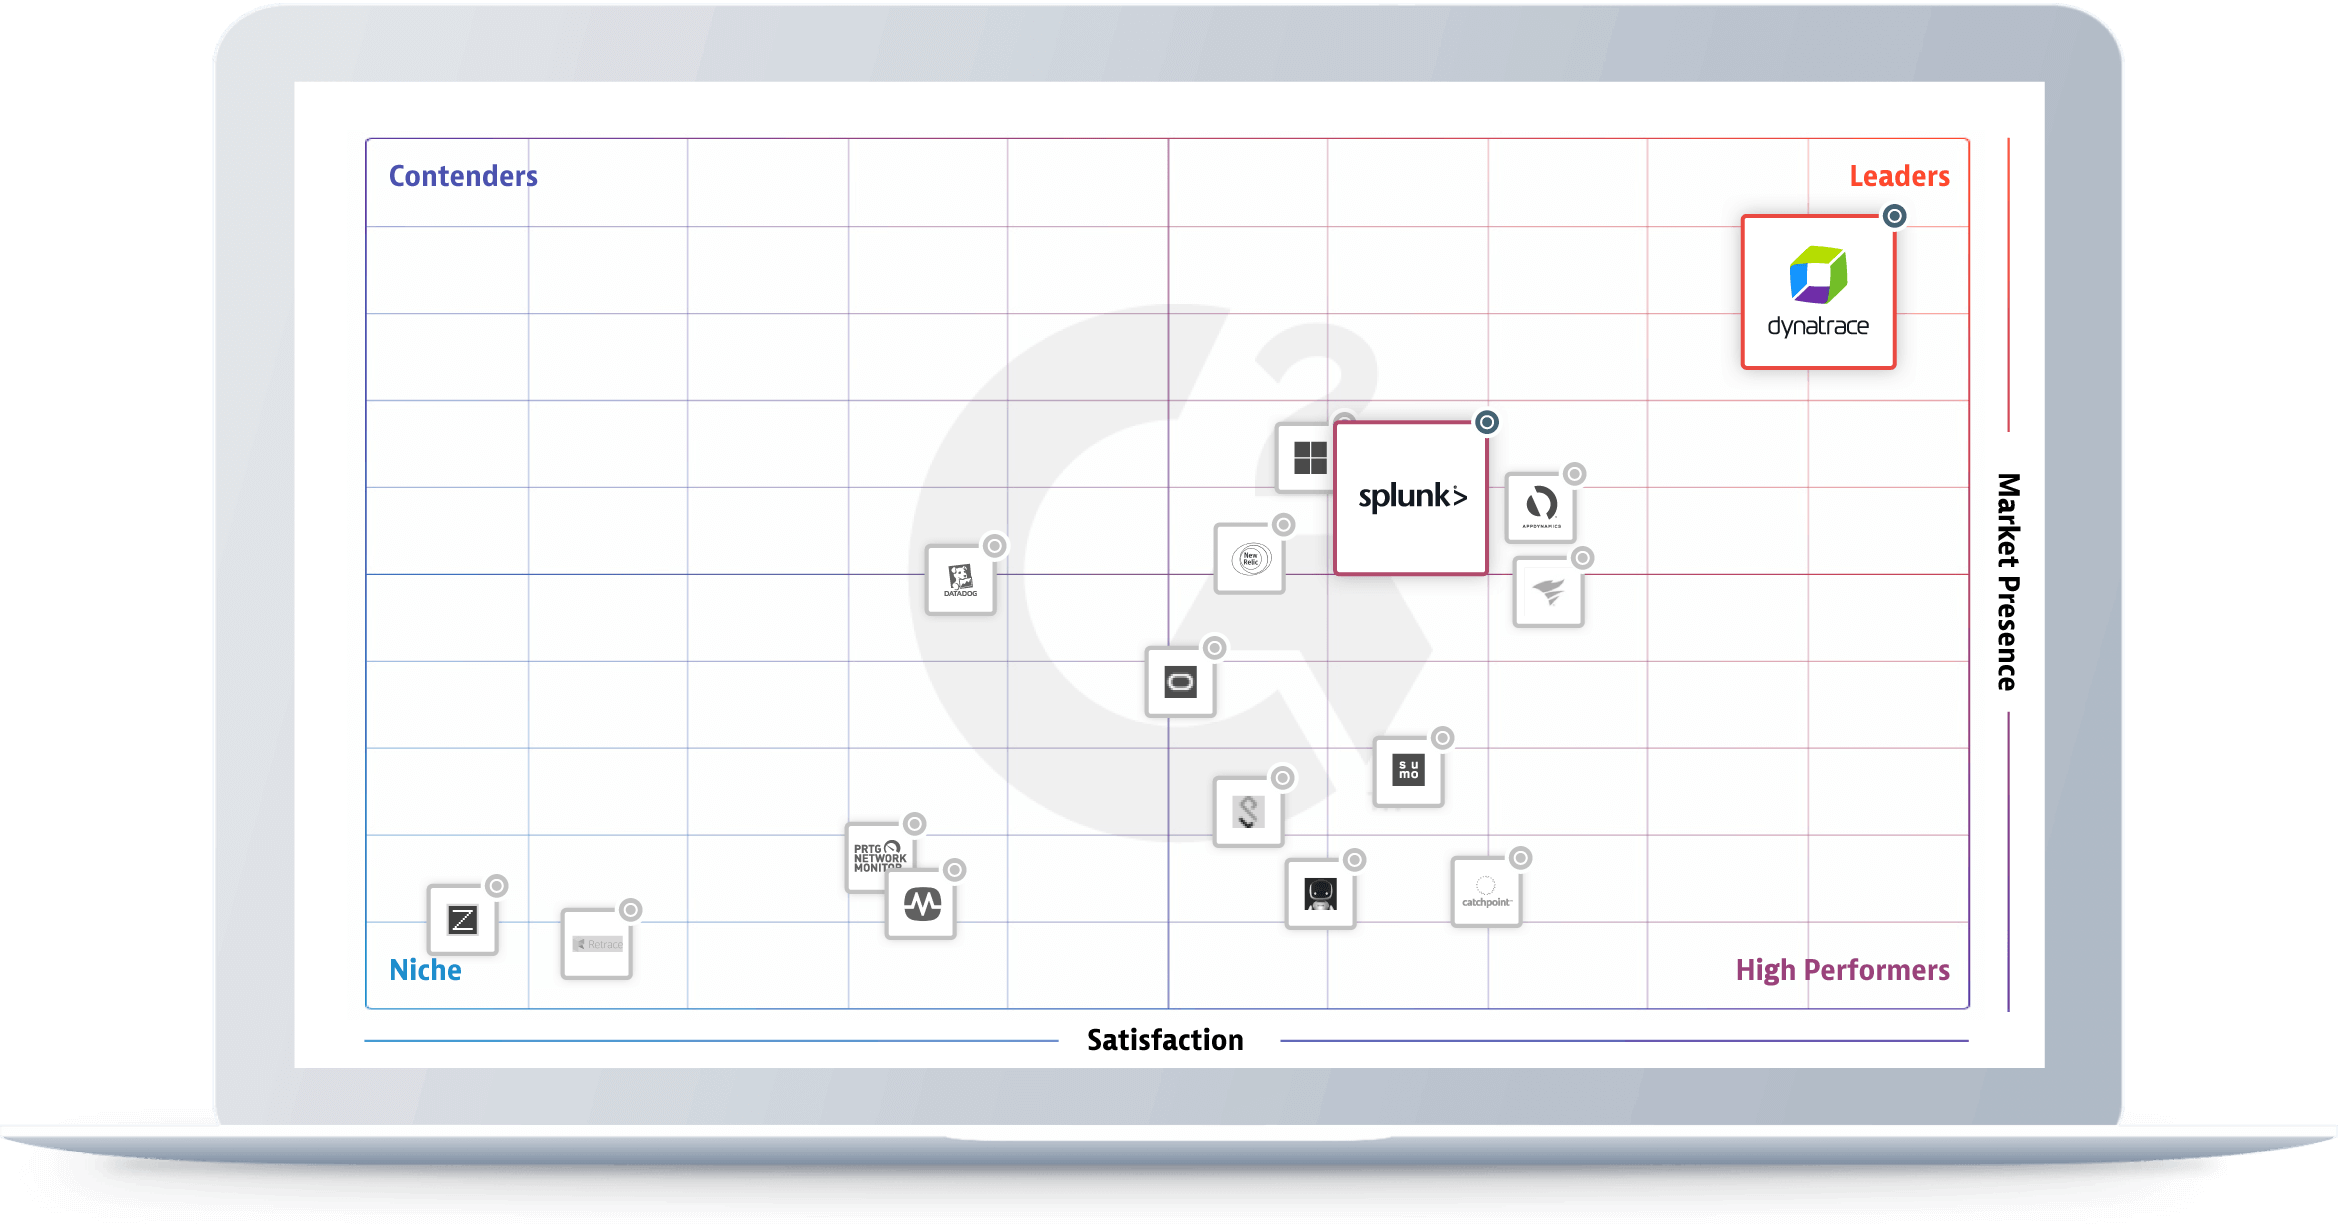Click the circle marker on Sumo Logic tile

coord(1442,738)
